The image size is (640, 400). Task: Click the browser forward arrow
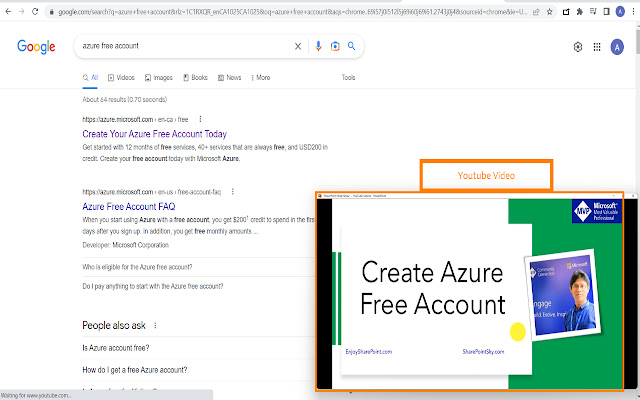tap(22, 12)
